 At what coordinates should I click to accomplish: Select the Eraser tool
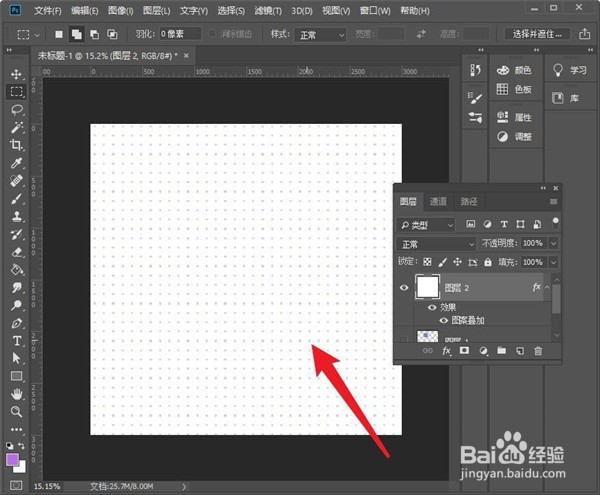tap(16, 252)
